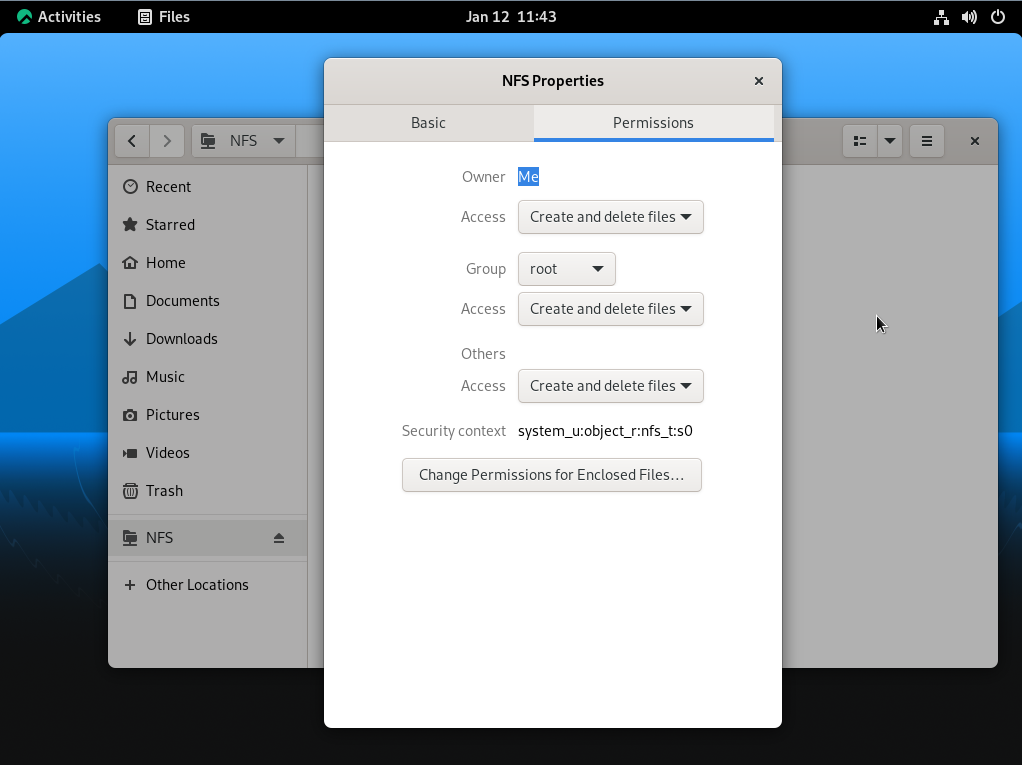Open the NFS path bar dropdown arrow

point(279,141)
